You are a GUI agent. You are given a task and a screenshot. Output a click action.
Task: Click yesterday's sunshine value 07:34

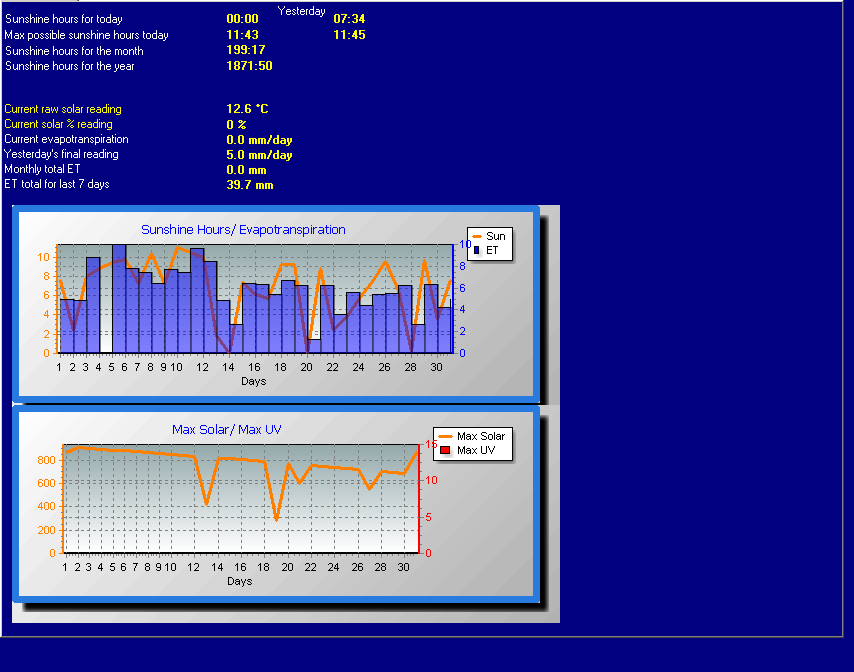(x=349, y=19)
